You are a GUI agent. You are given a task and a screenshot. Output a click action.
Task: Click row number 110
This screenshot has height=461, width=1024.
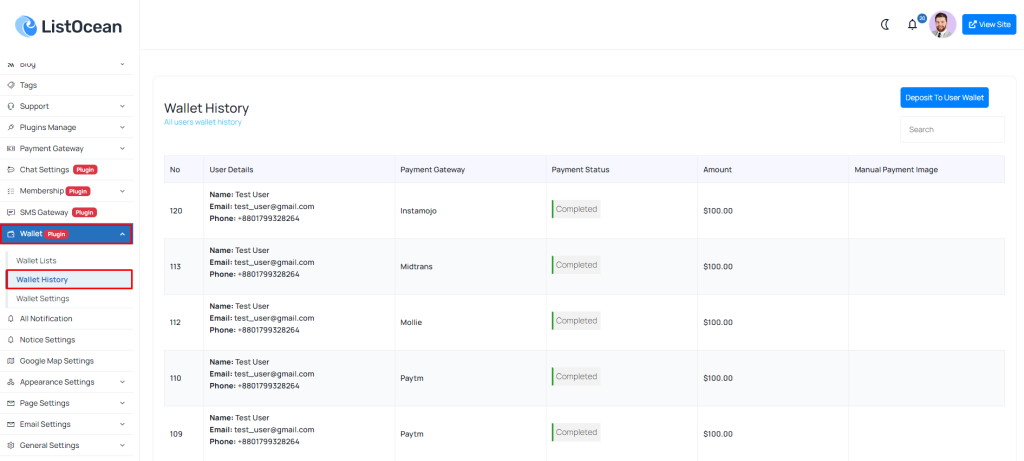point(176,378)
